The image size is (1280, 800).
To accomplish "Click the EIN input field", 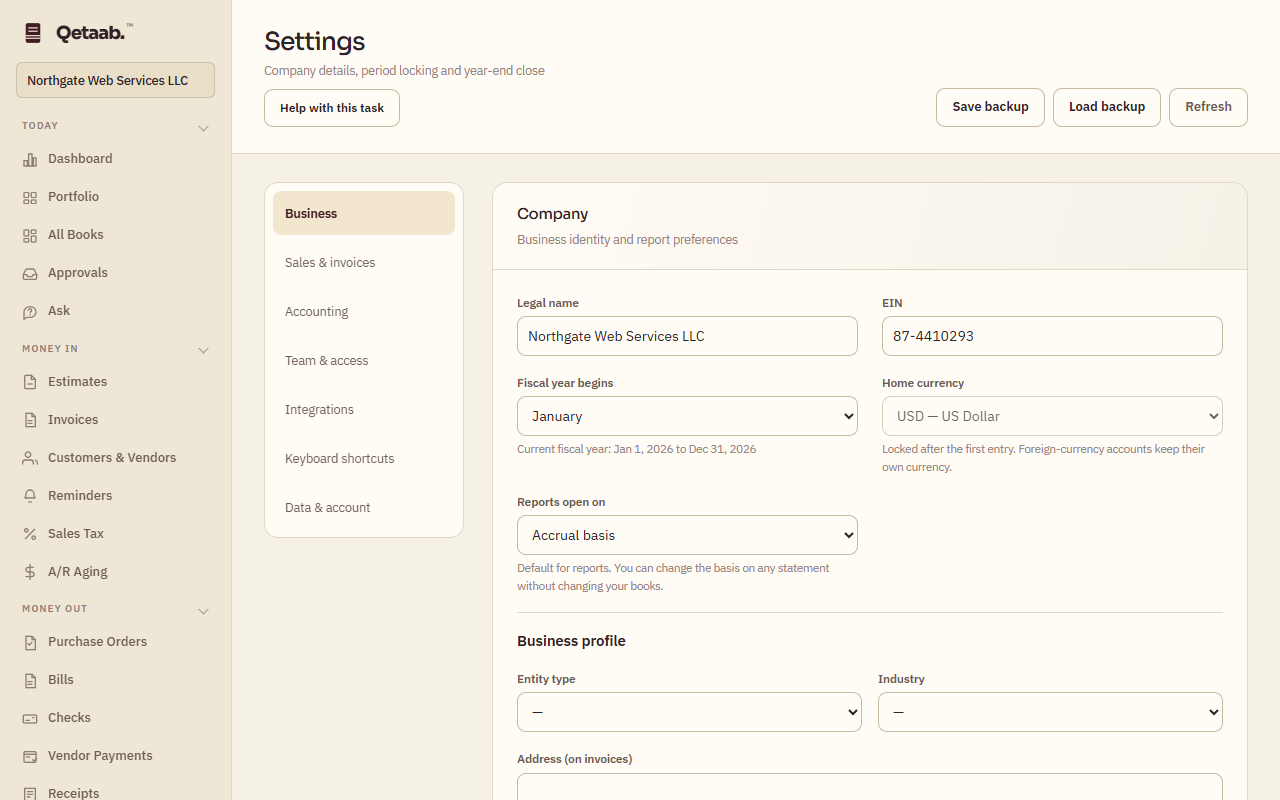I will tap(1052, 336).
